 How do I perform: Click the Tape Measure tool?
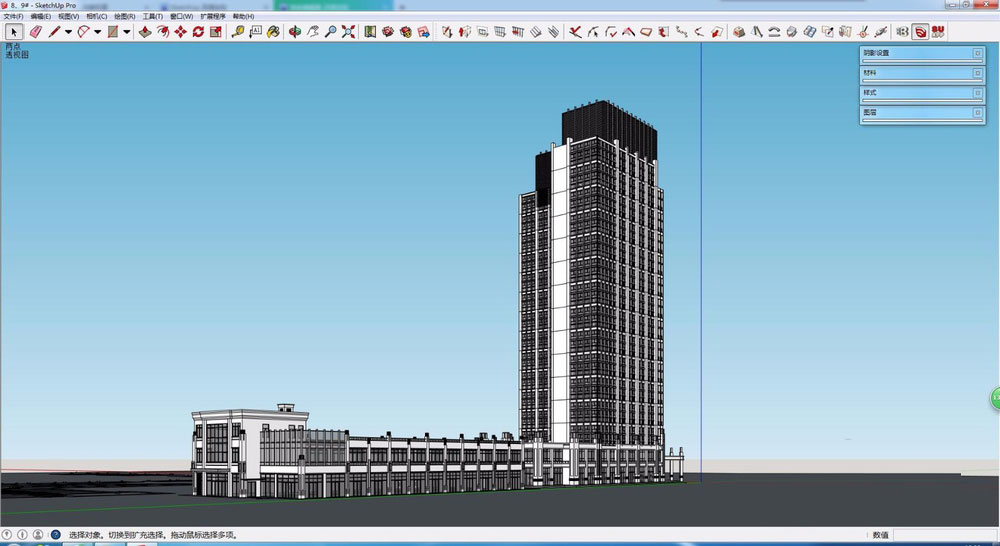pyautogui.click(x=238, y=32)
